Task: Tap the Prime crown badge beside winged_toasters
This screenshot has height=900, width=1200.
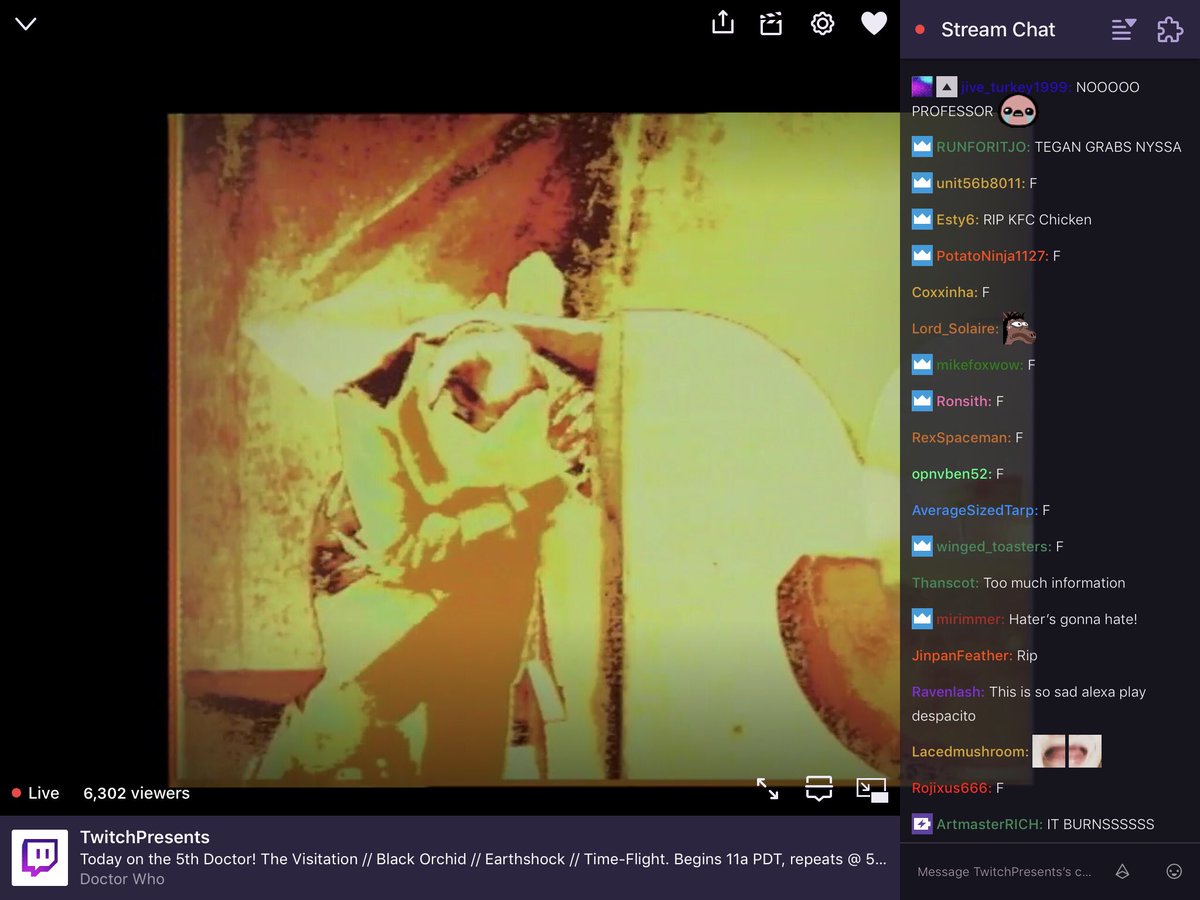Action: coord(922,547)
